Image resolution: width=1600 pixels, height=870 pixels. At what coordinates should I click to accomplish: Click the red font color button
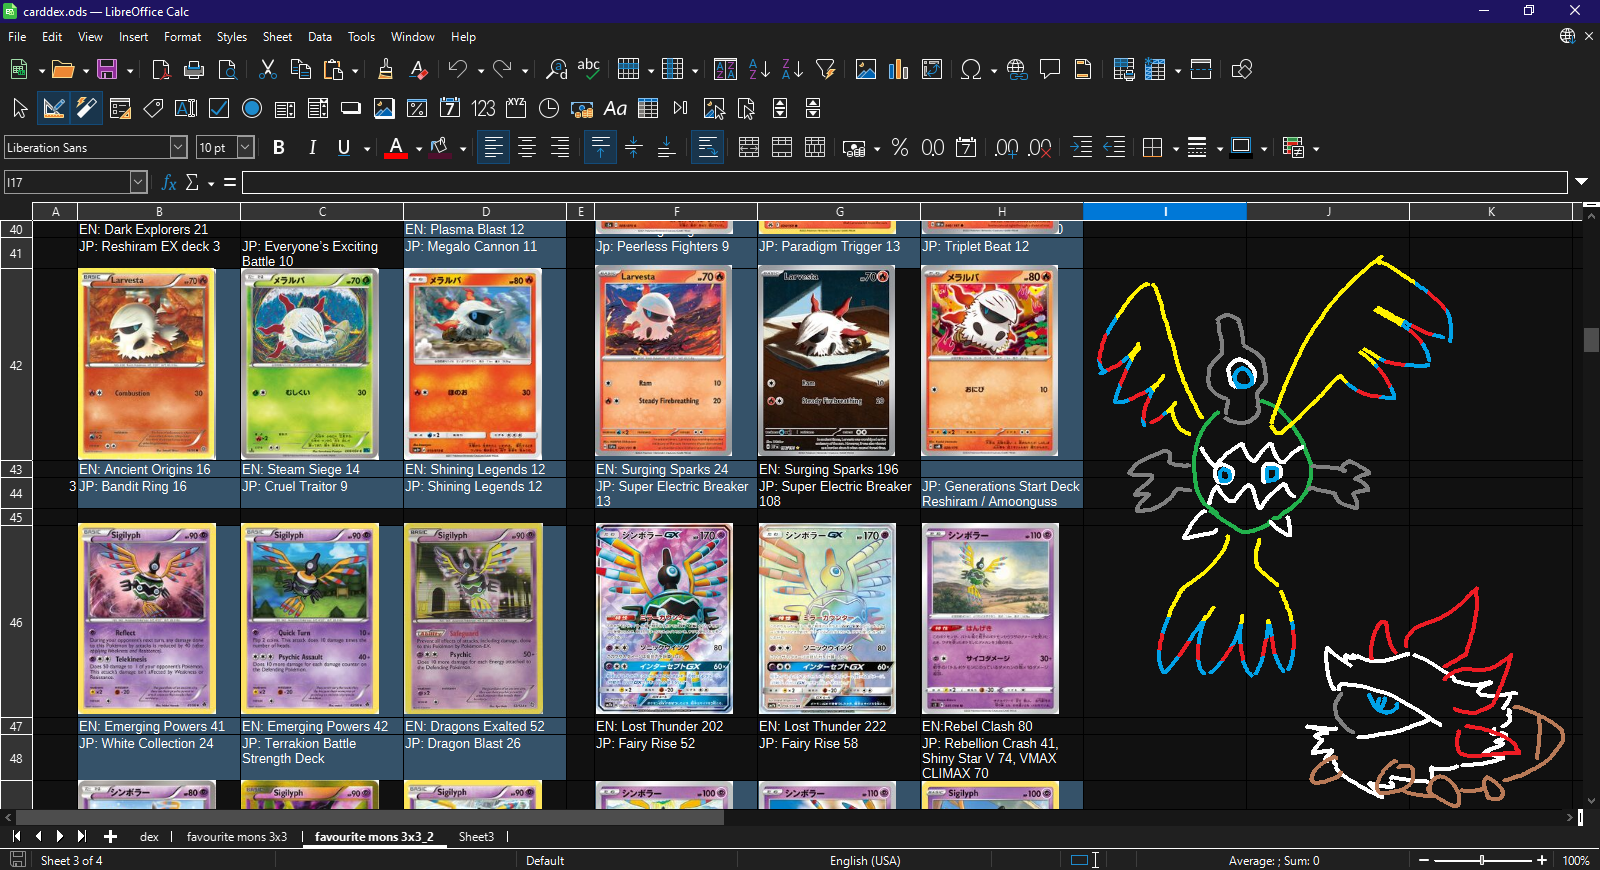pyautogui.click(x=396, y=148)
